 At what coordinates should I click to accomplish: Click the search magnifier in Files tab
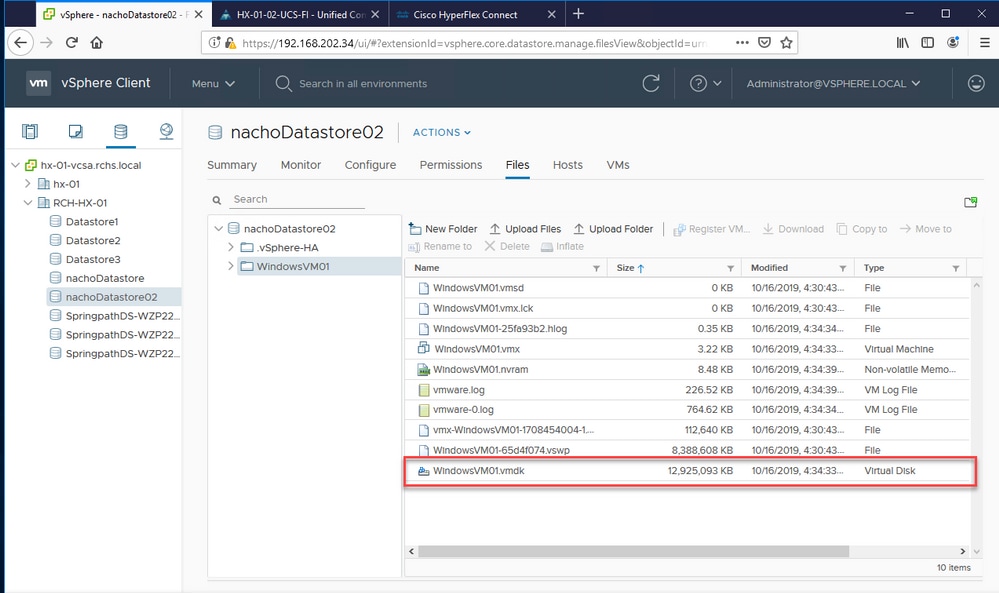tap(217, 200)
